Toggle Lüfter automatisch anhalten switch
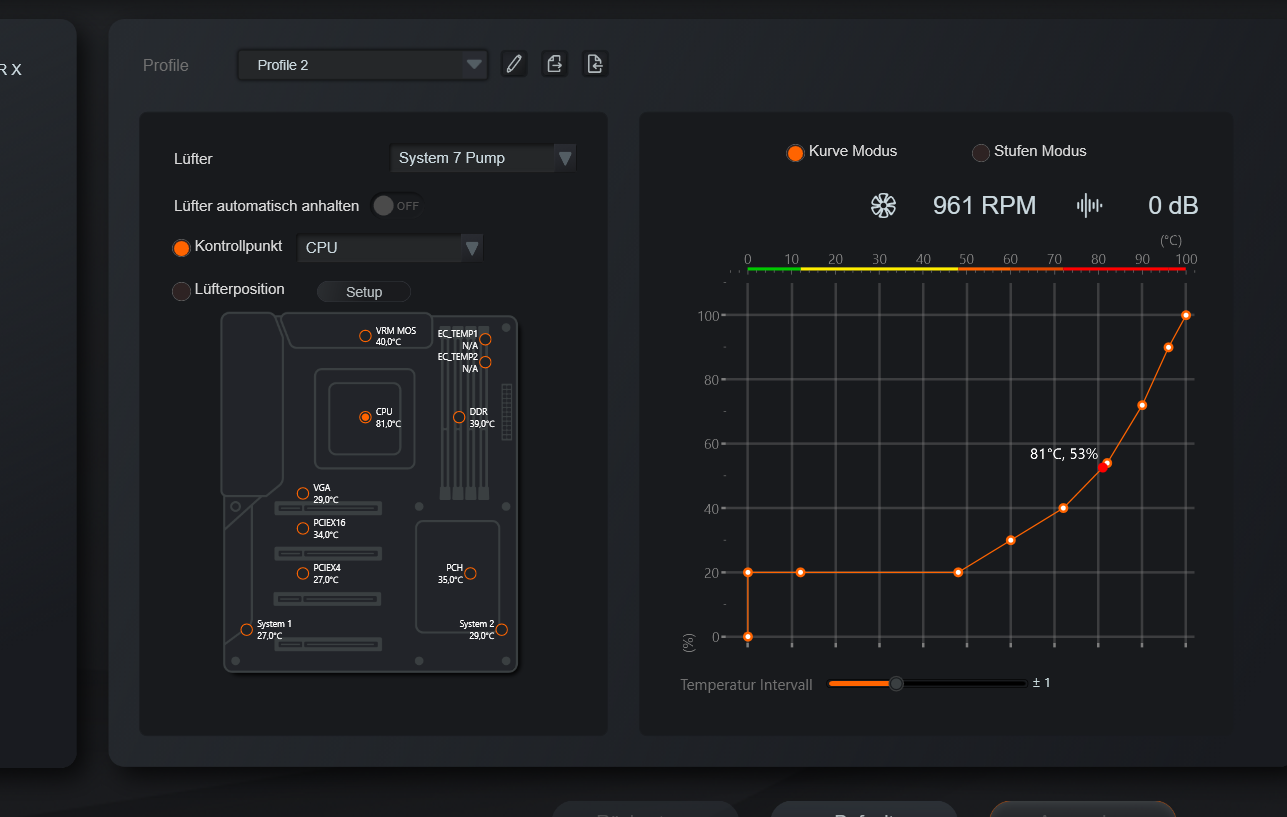Viewport: 1287px width, 817px height. coord(397,206)
